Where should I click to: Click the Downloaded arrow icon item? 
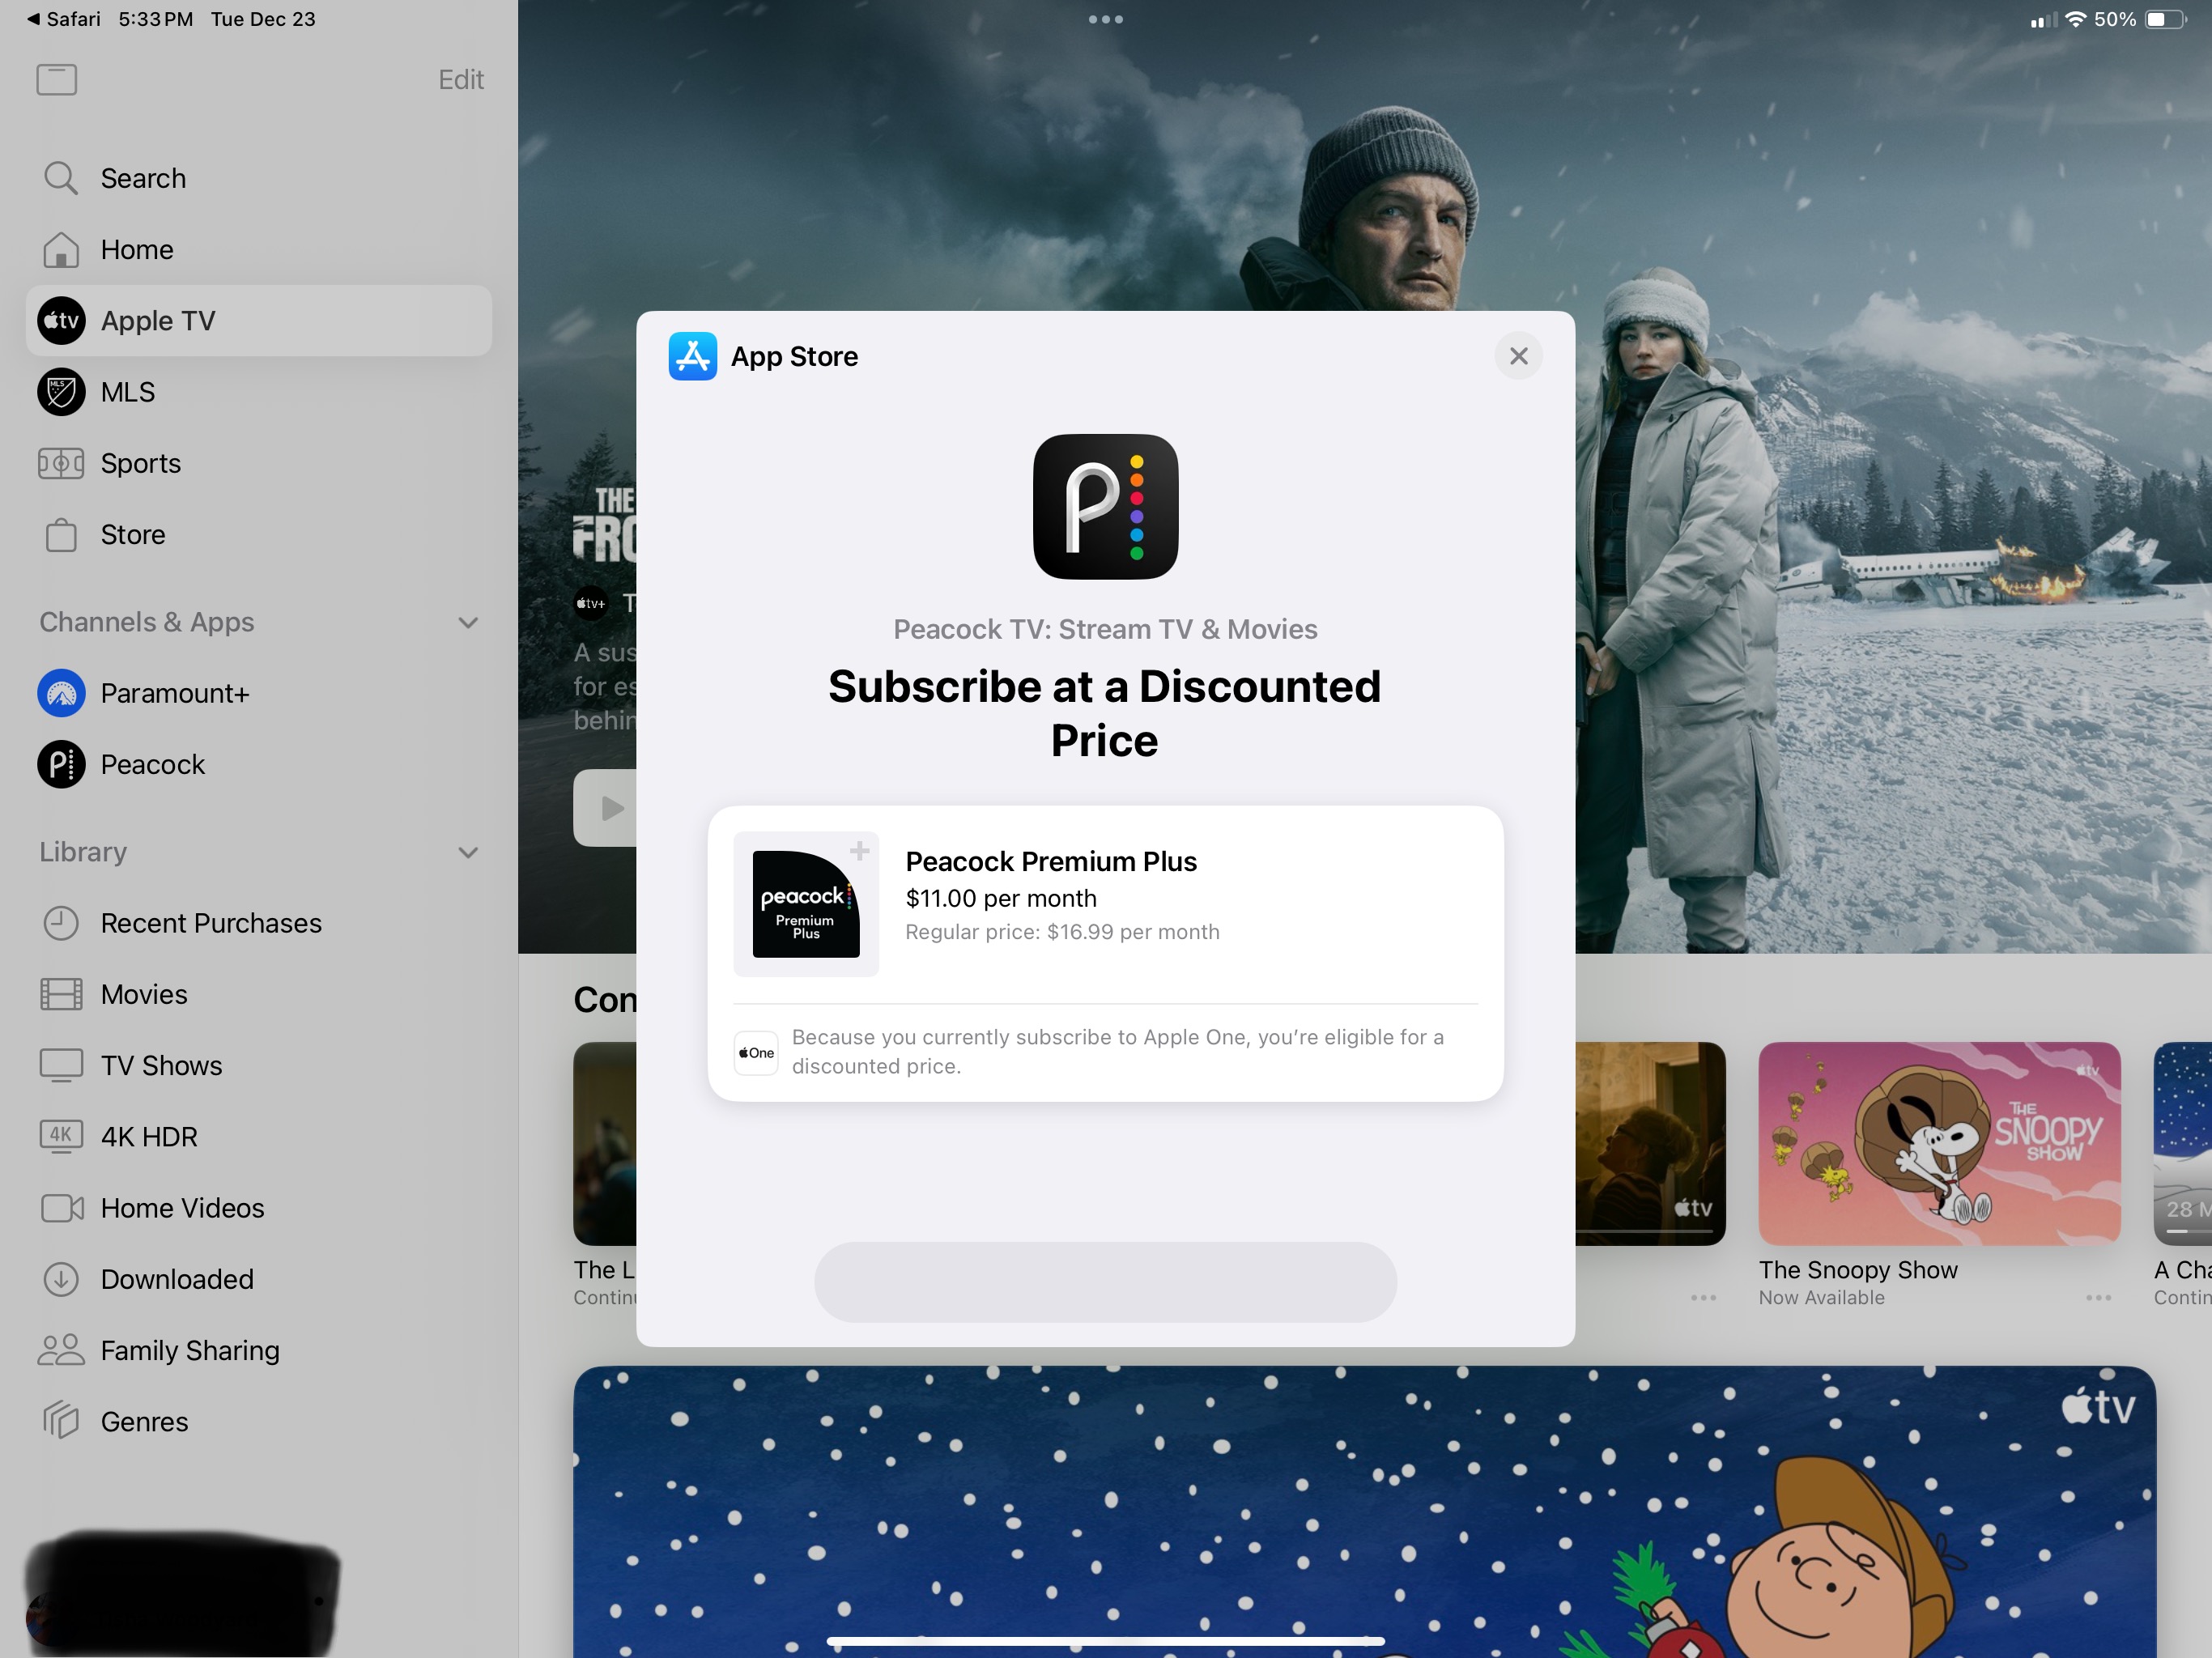coord(61,1279)
